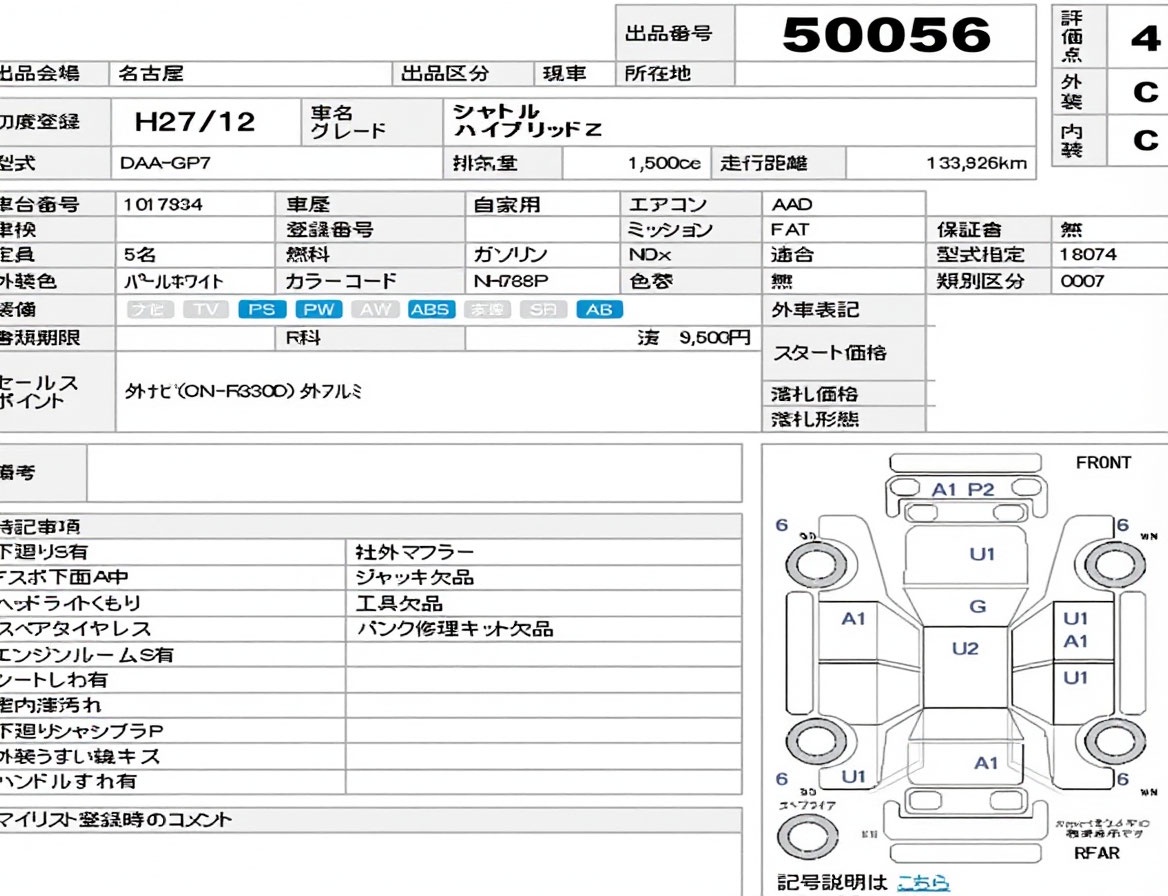Select the exterior color パールホワイト

coord(174,282)
